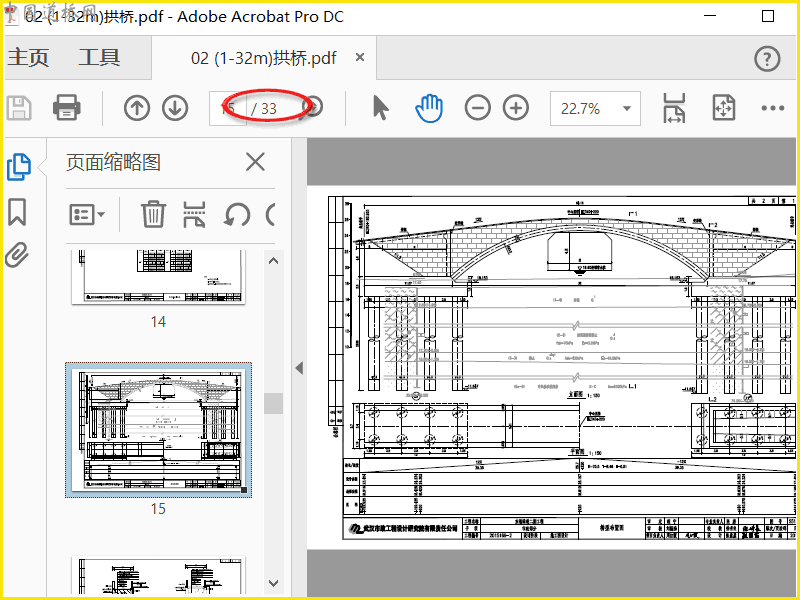Print the document with printer icon
This screenshot has width=800, height=600.
pos(66,108)
